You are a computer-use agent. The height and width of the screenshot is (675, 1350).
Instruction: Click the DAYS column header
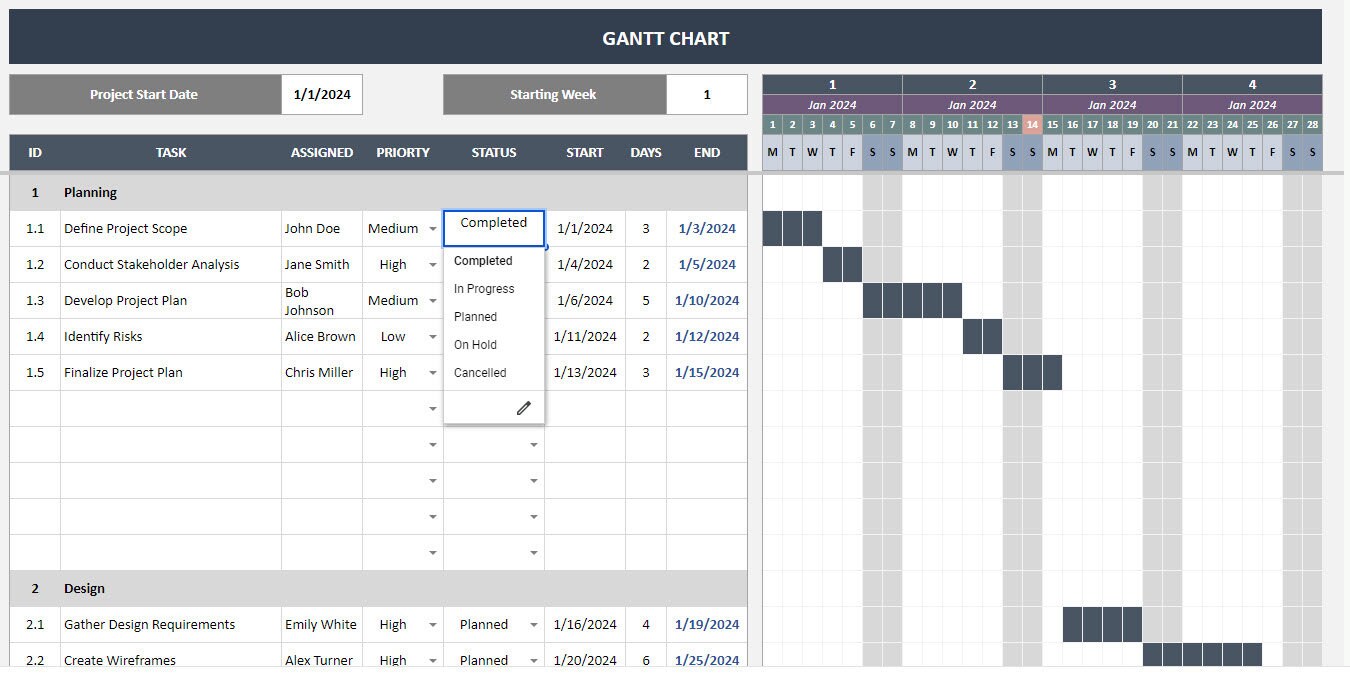pos(646,153)
